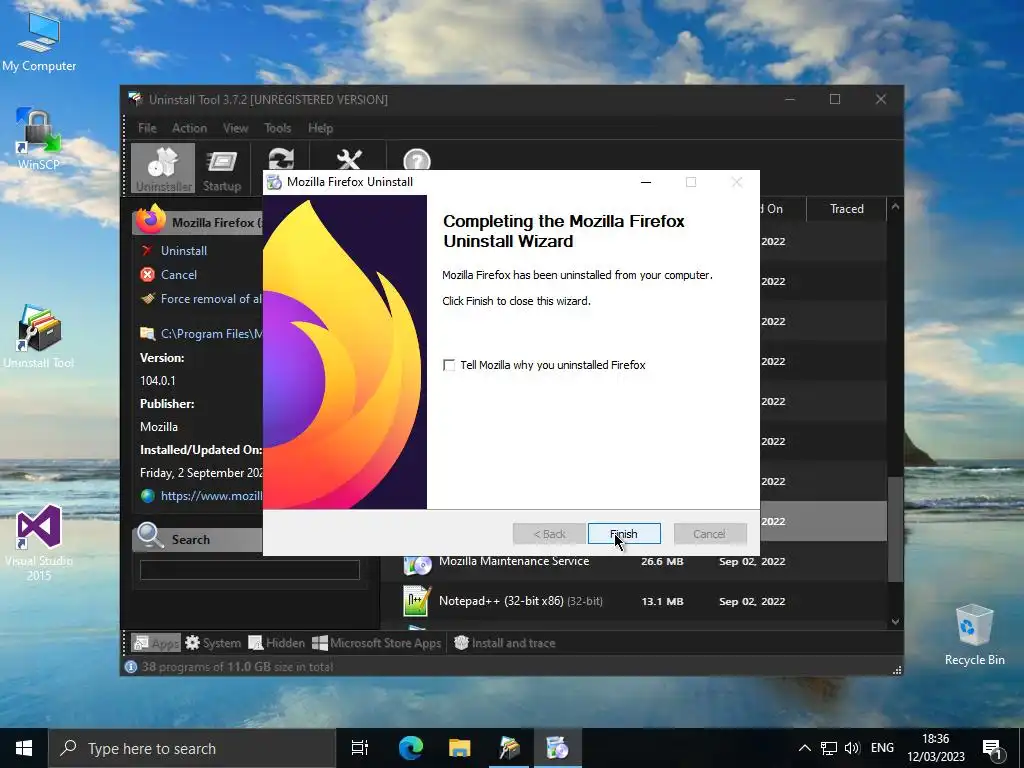
Task: Select the Notepad++ (32-bit x86) row
Action: point(633,601)
